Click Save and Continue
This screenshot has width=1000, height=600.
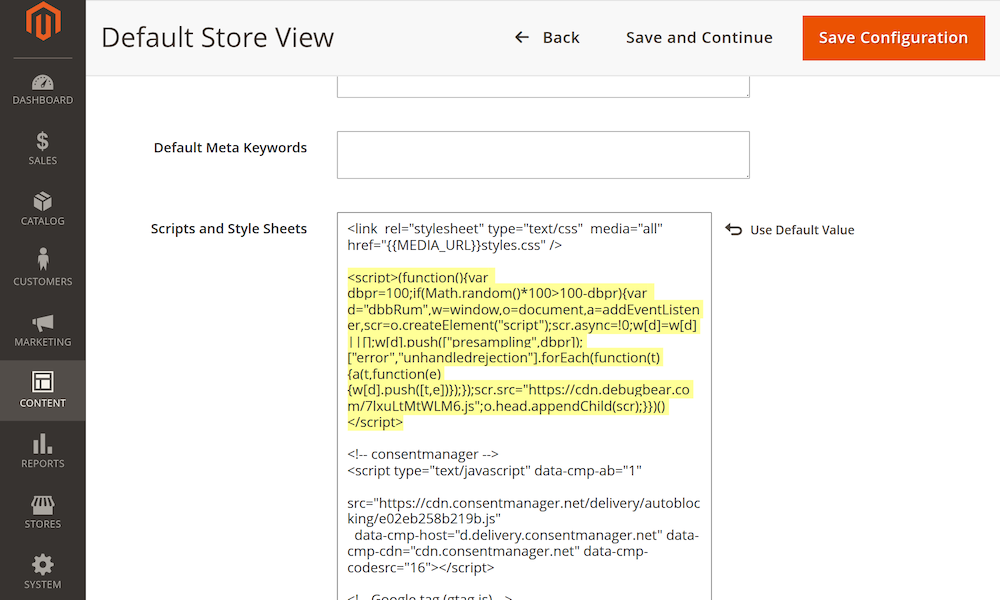point(699,38)
